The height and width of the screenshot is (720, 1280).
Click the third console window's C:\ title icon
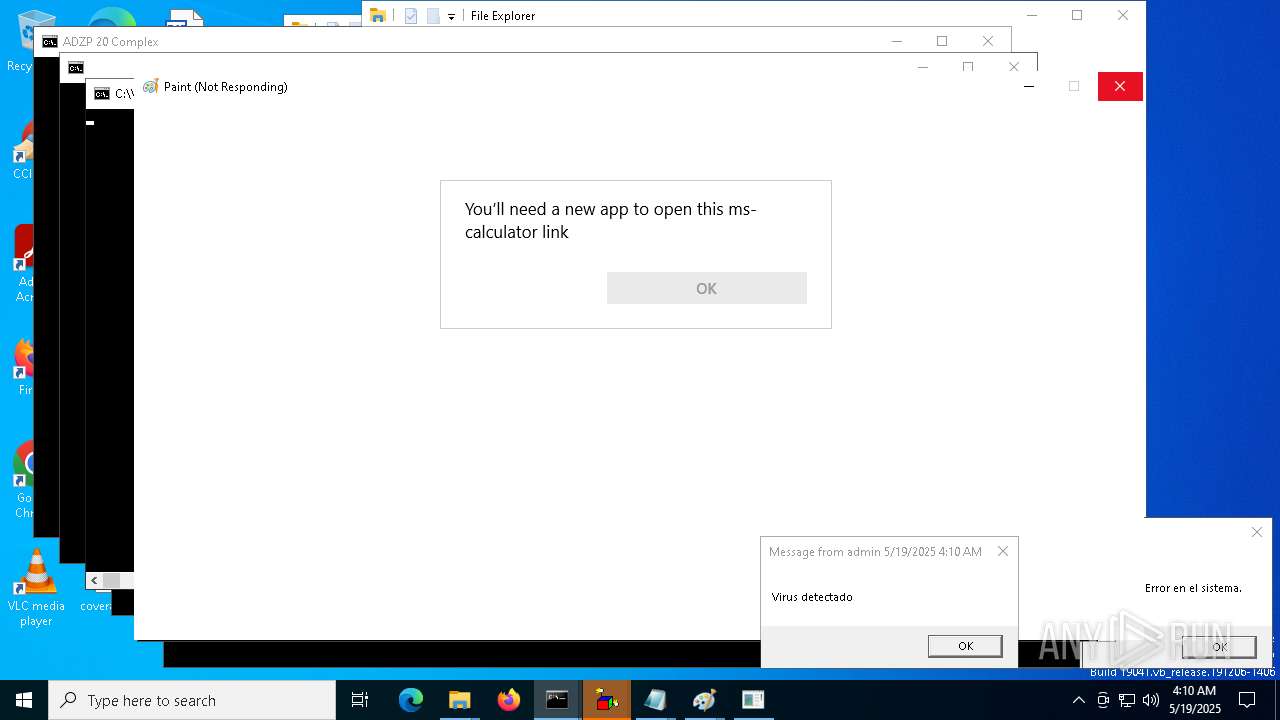pyautogui.click(x=102, y=94)
